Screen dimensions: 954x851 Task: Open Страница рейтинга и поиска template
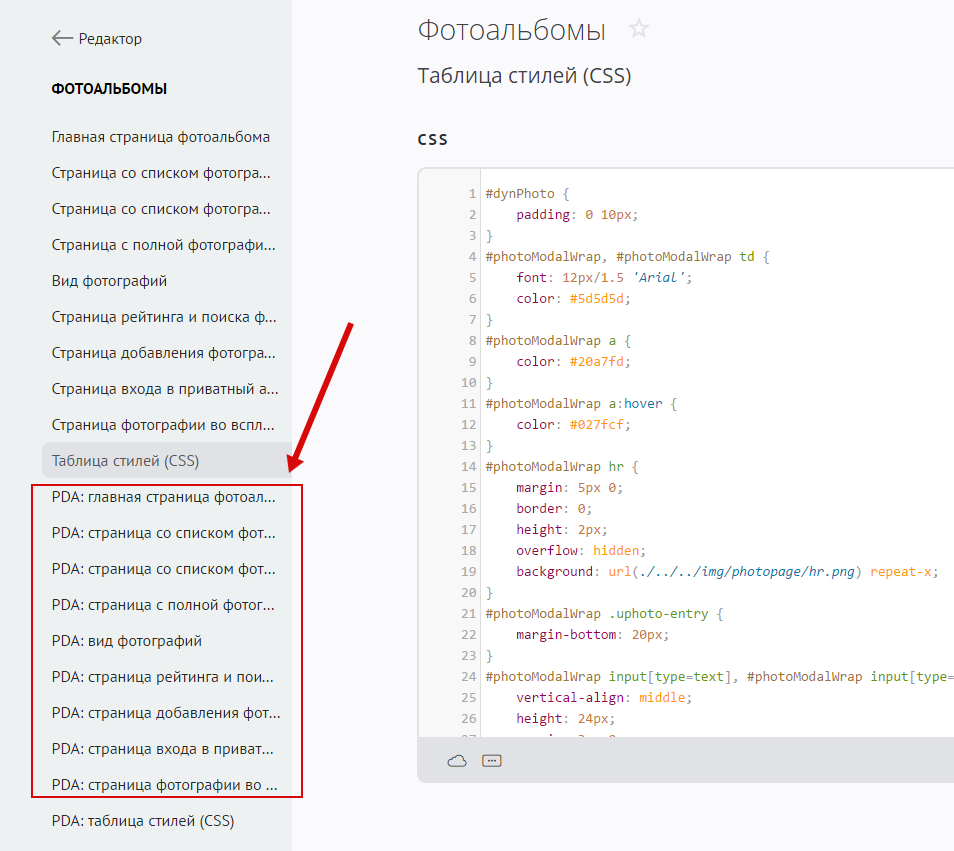click(x=164, y=317)
